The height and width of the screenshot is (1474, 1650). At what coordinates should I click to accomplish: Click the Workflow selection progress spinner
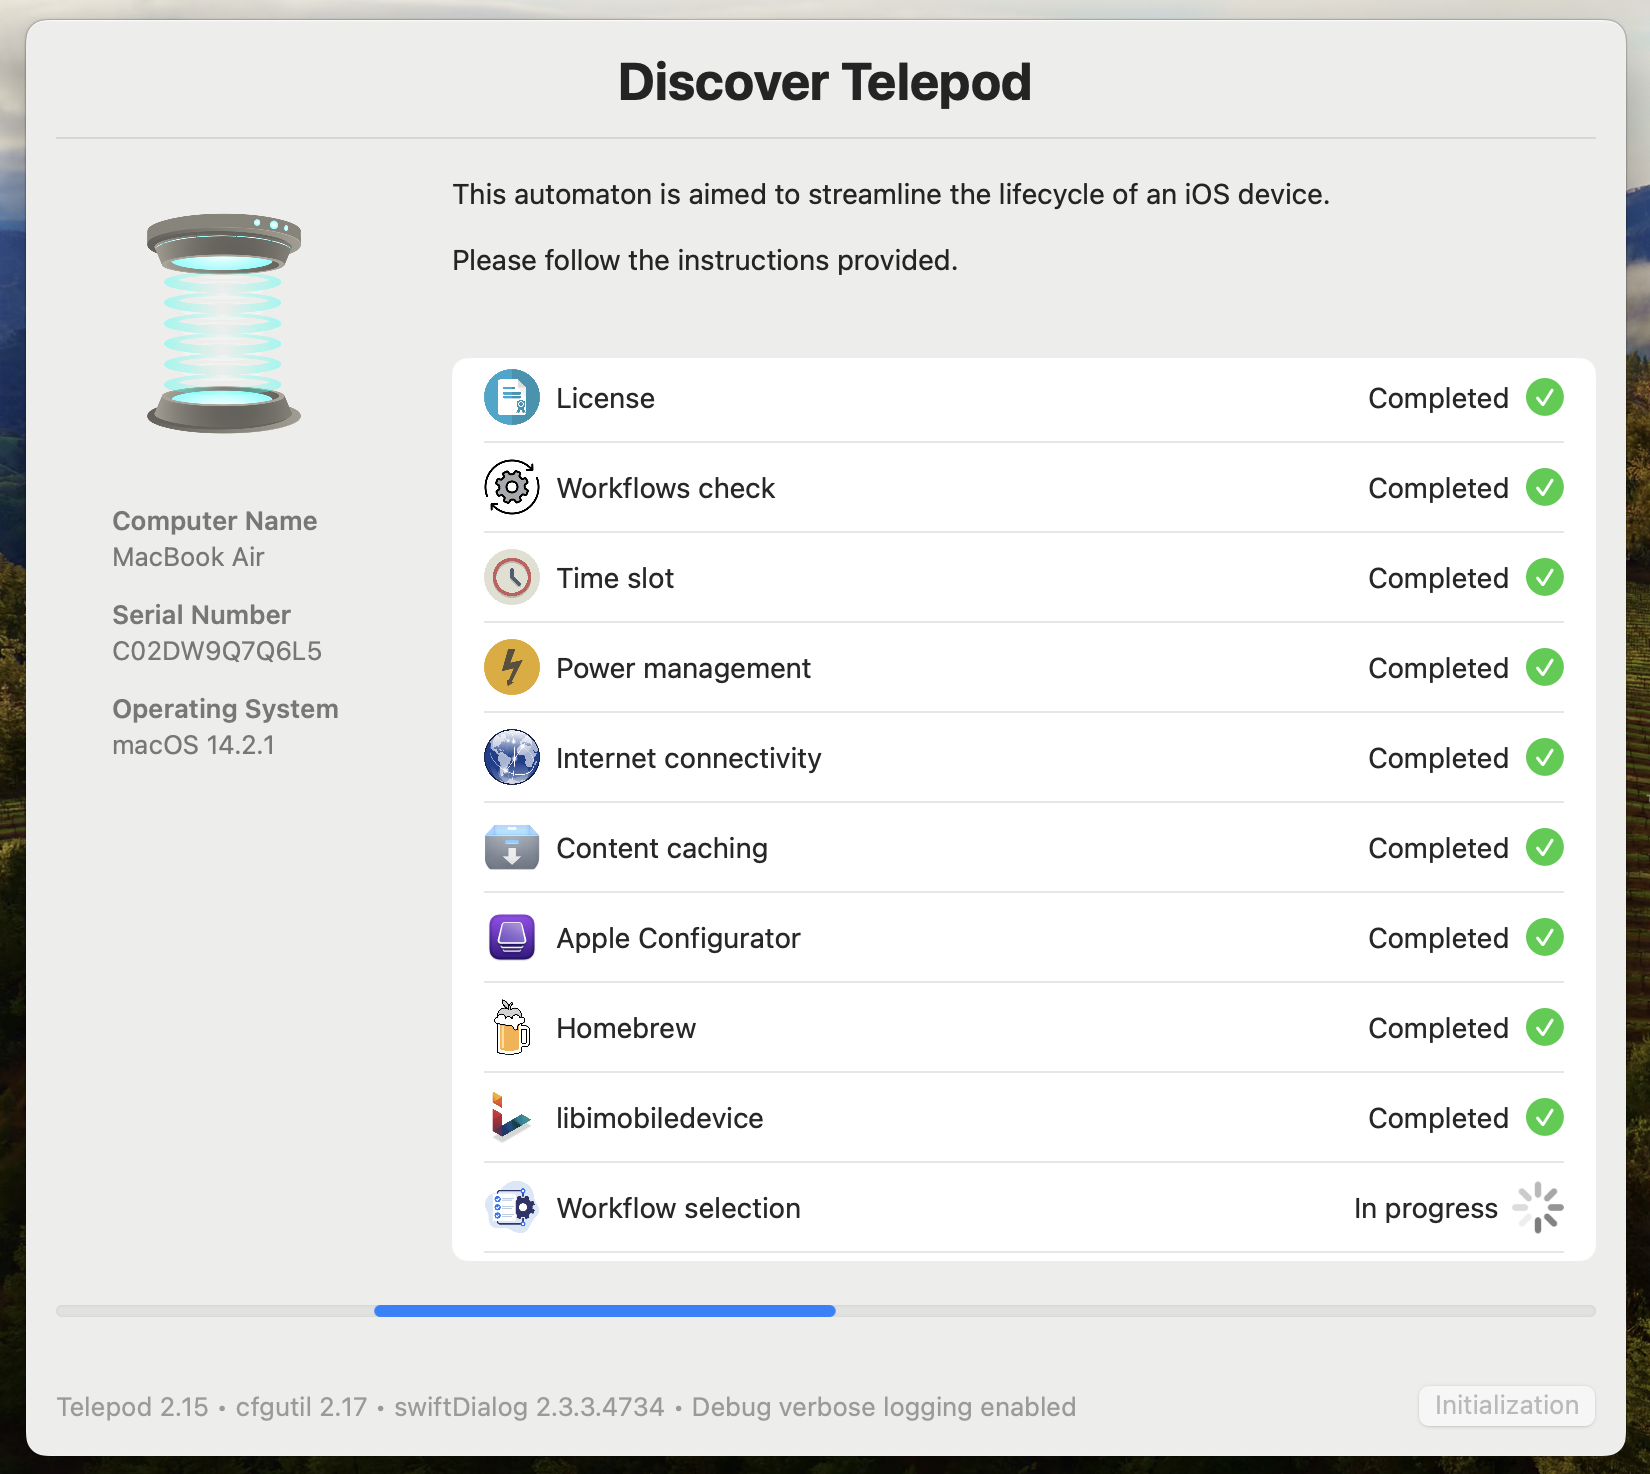[x=1538, y=1208]
